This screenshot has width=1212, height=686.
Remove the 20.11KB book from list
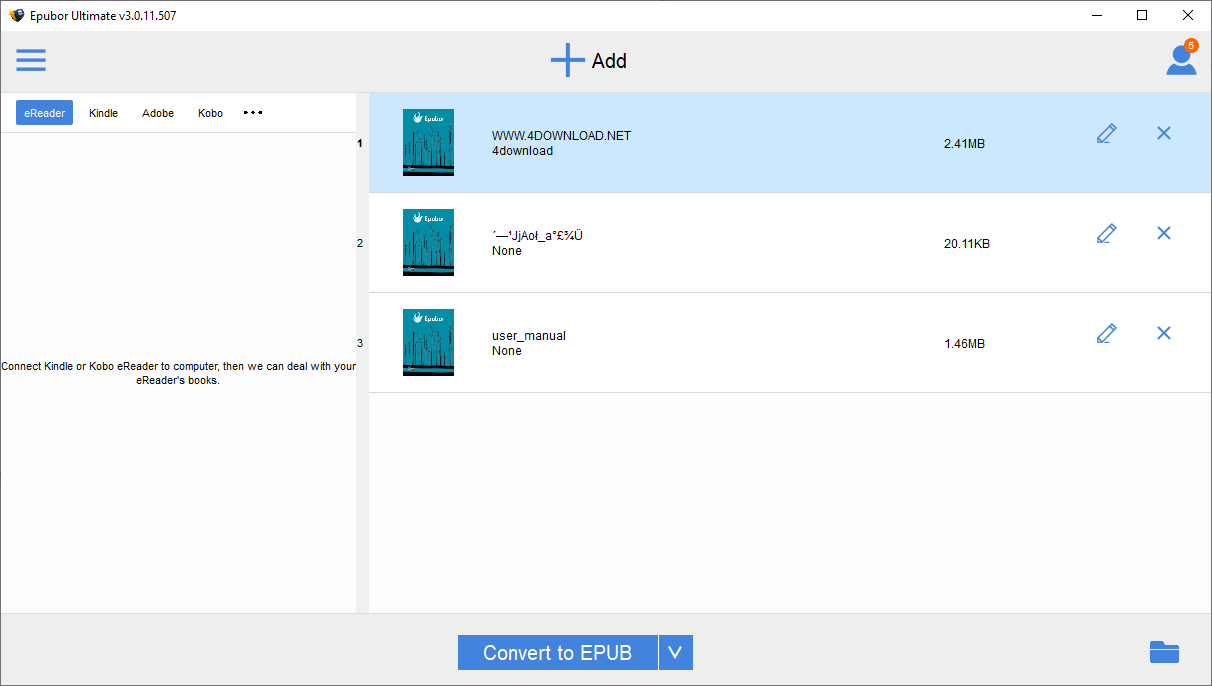pos(1164,233)
